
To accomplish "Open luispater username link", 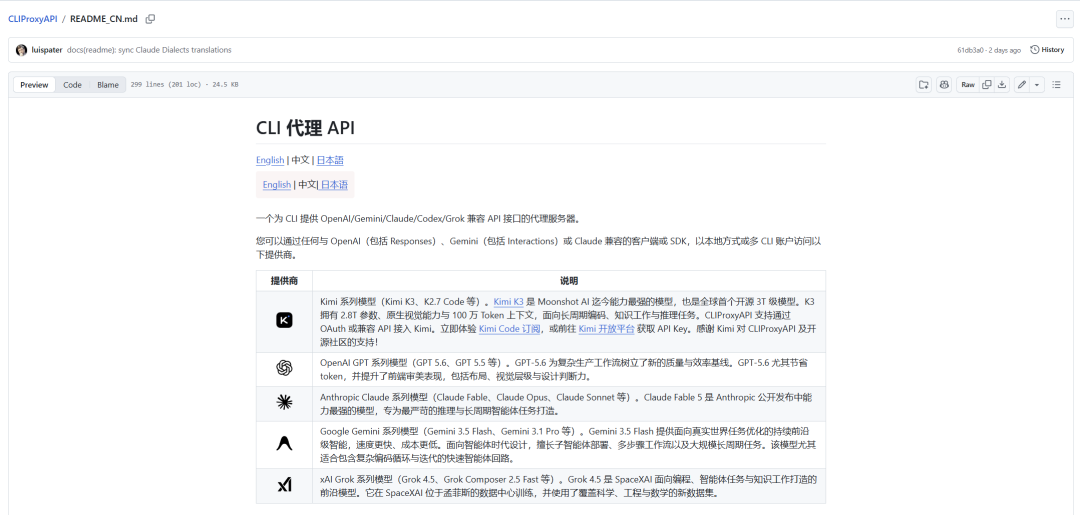I will coord(48,50).
